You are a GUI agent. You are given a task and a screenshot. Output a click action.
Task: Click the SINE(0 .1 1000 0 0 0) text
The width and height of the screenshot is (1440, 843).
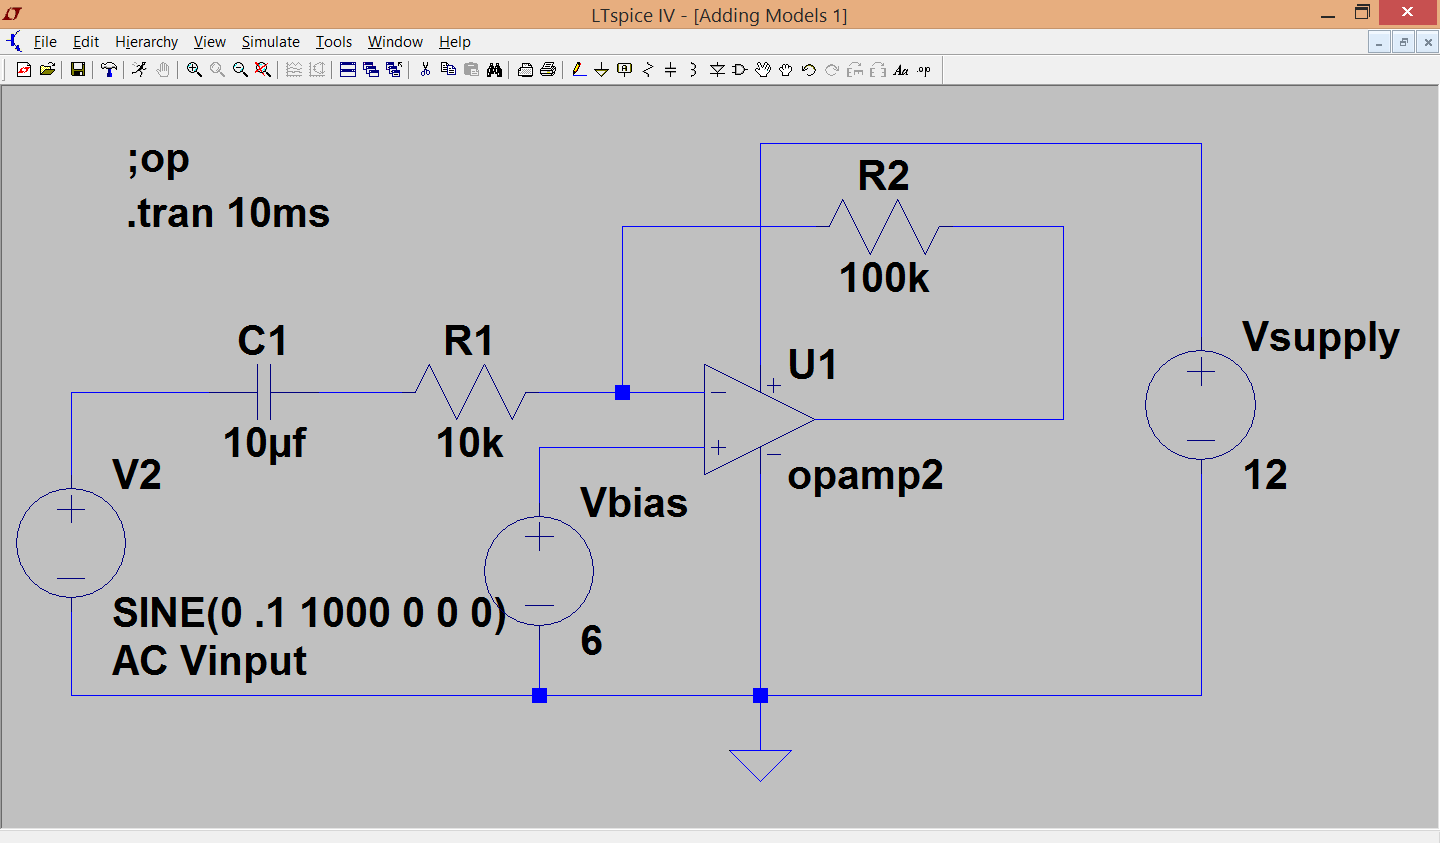tap(310, 613)
